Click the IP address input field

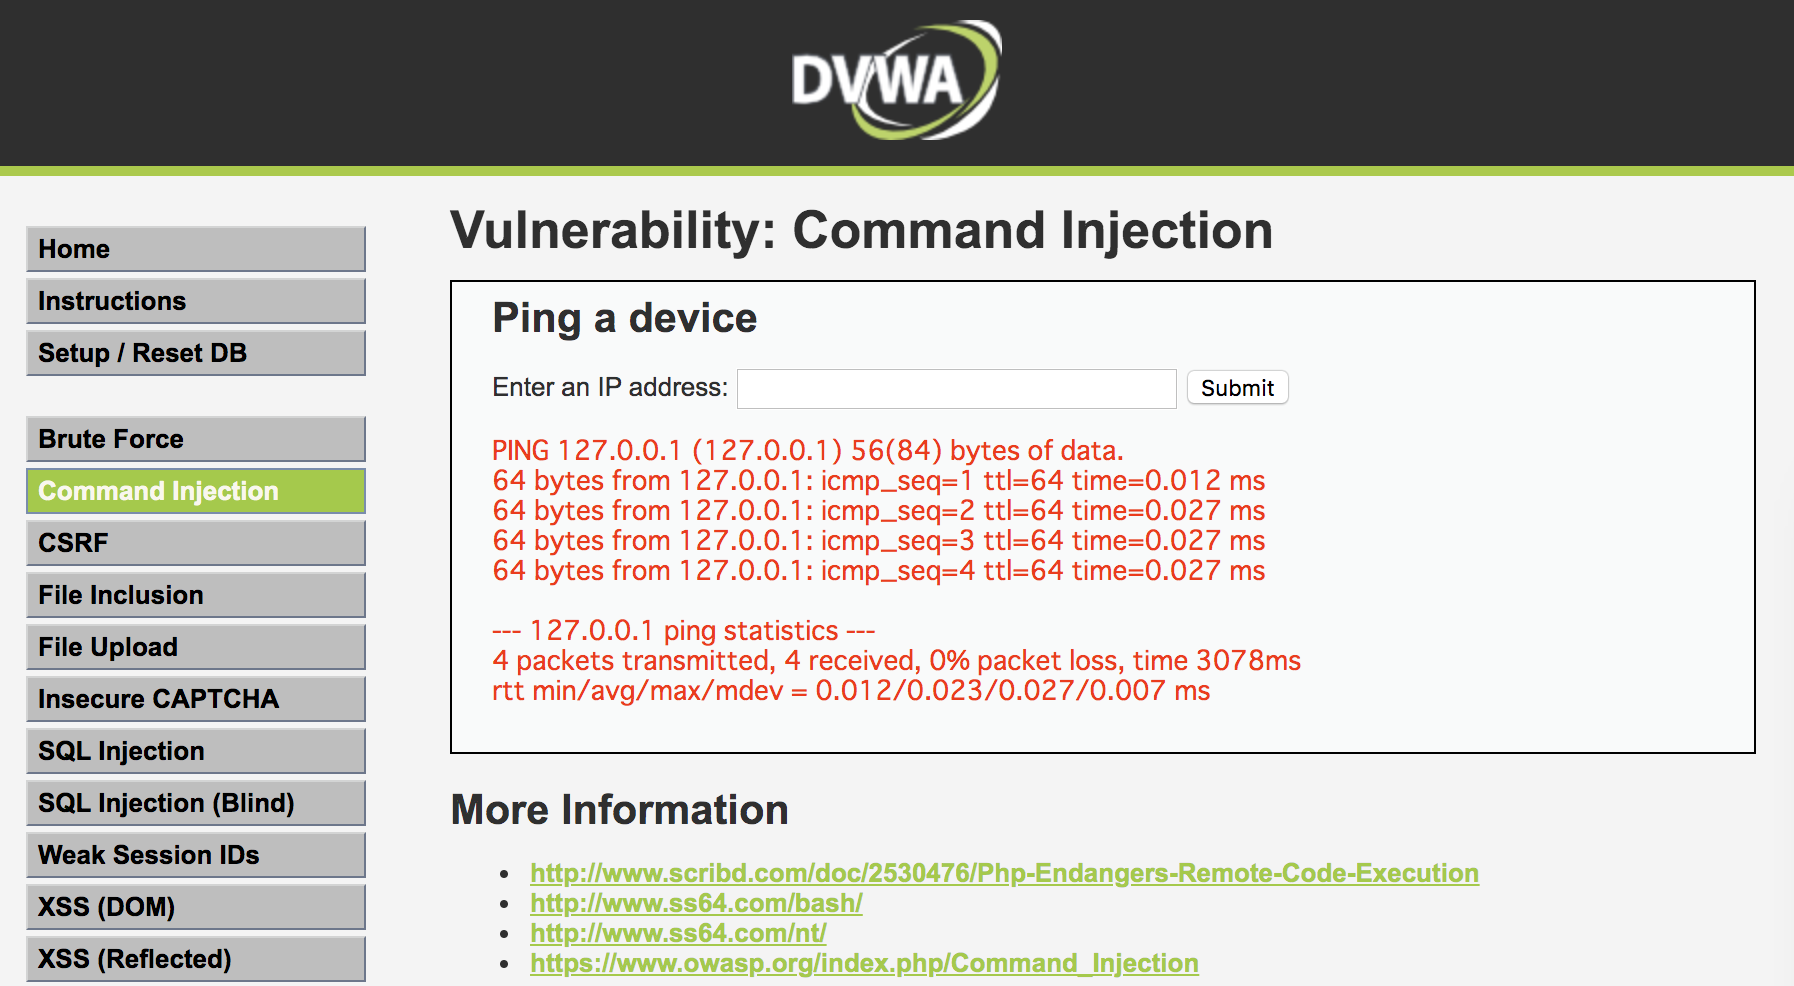[956, 389]
